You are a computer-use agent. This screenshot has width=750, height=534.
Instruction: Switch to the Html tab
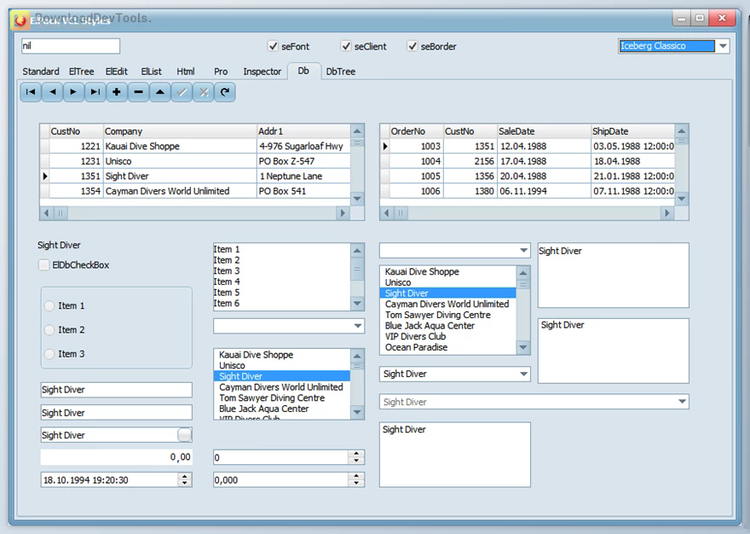point(186,71)
